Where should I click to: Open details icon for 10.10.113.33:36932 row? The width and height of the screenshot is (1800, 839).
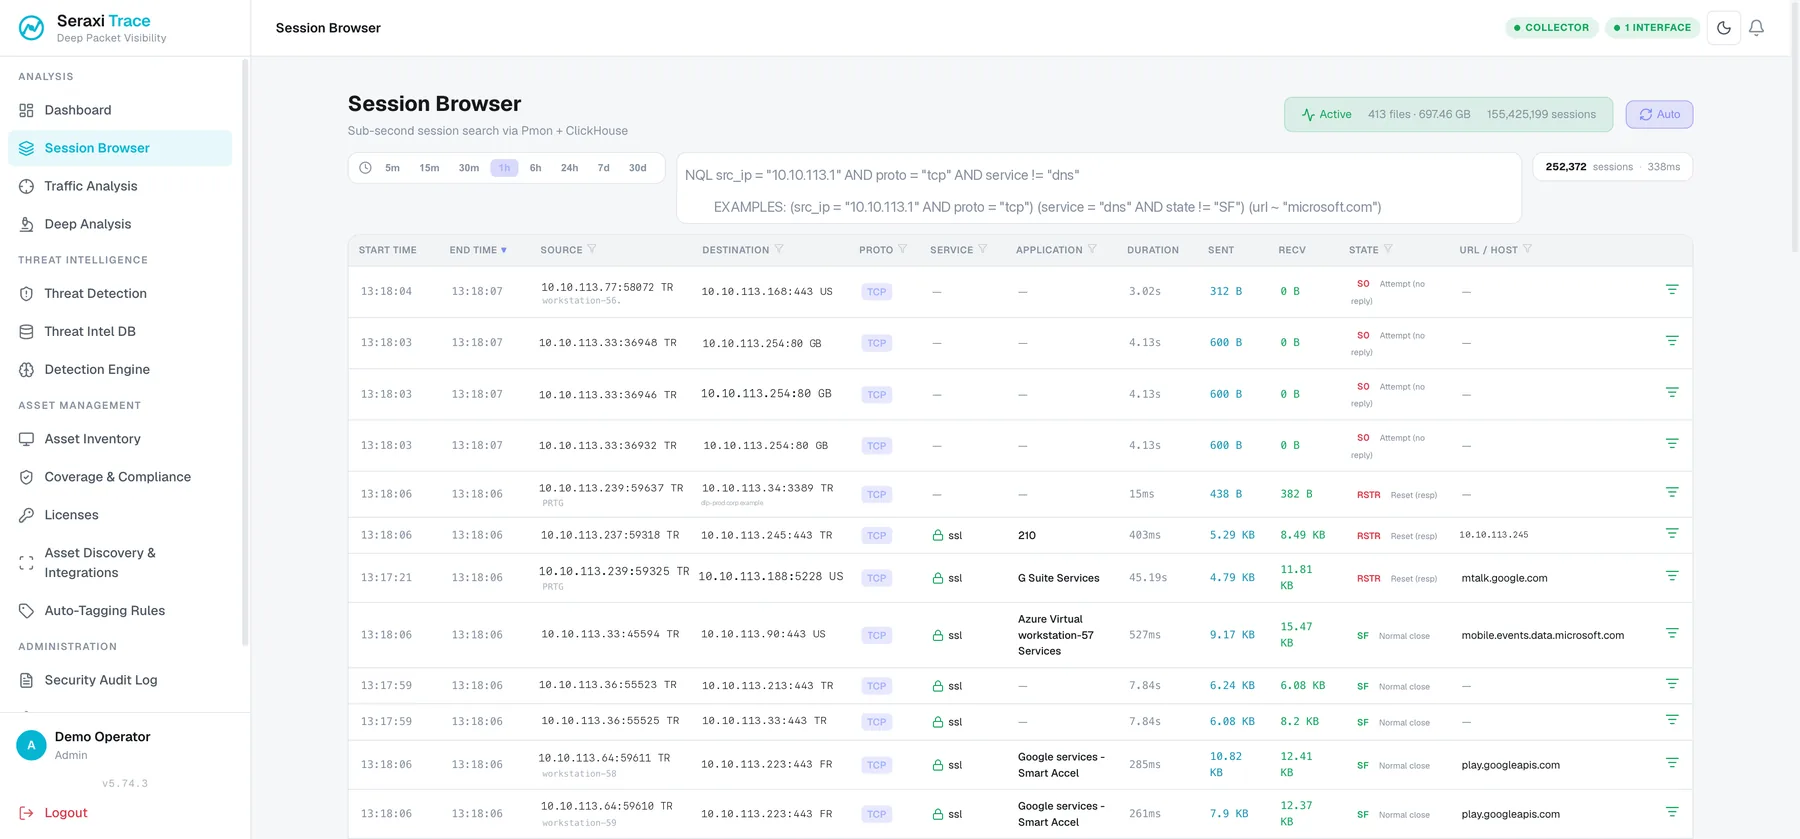[x=1672, y=443]
